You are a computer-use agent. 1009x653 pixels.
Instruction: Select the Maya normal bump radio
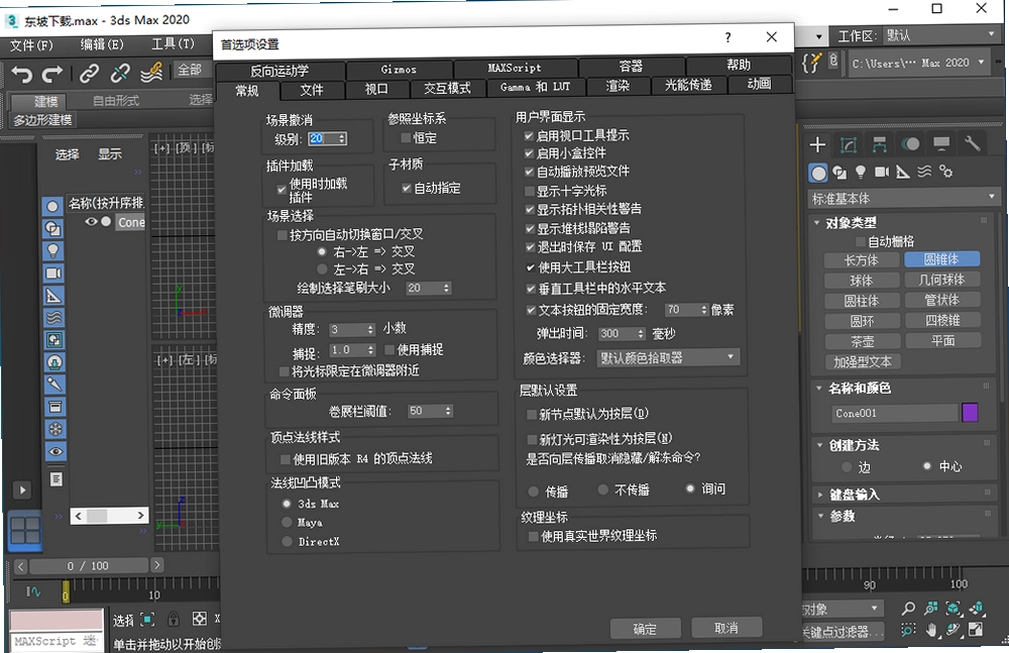(287, 522)
